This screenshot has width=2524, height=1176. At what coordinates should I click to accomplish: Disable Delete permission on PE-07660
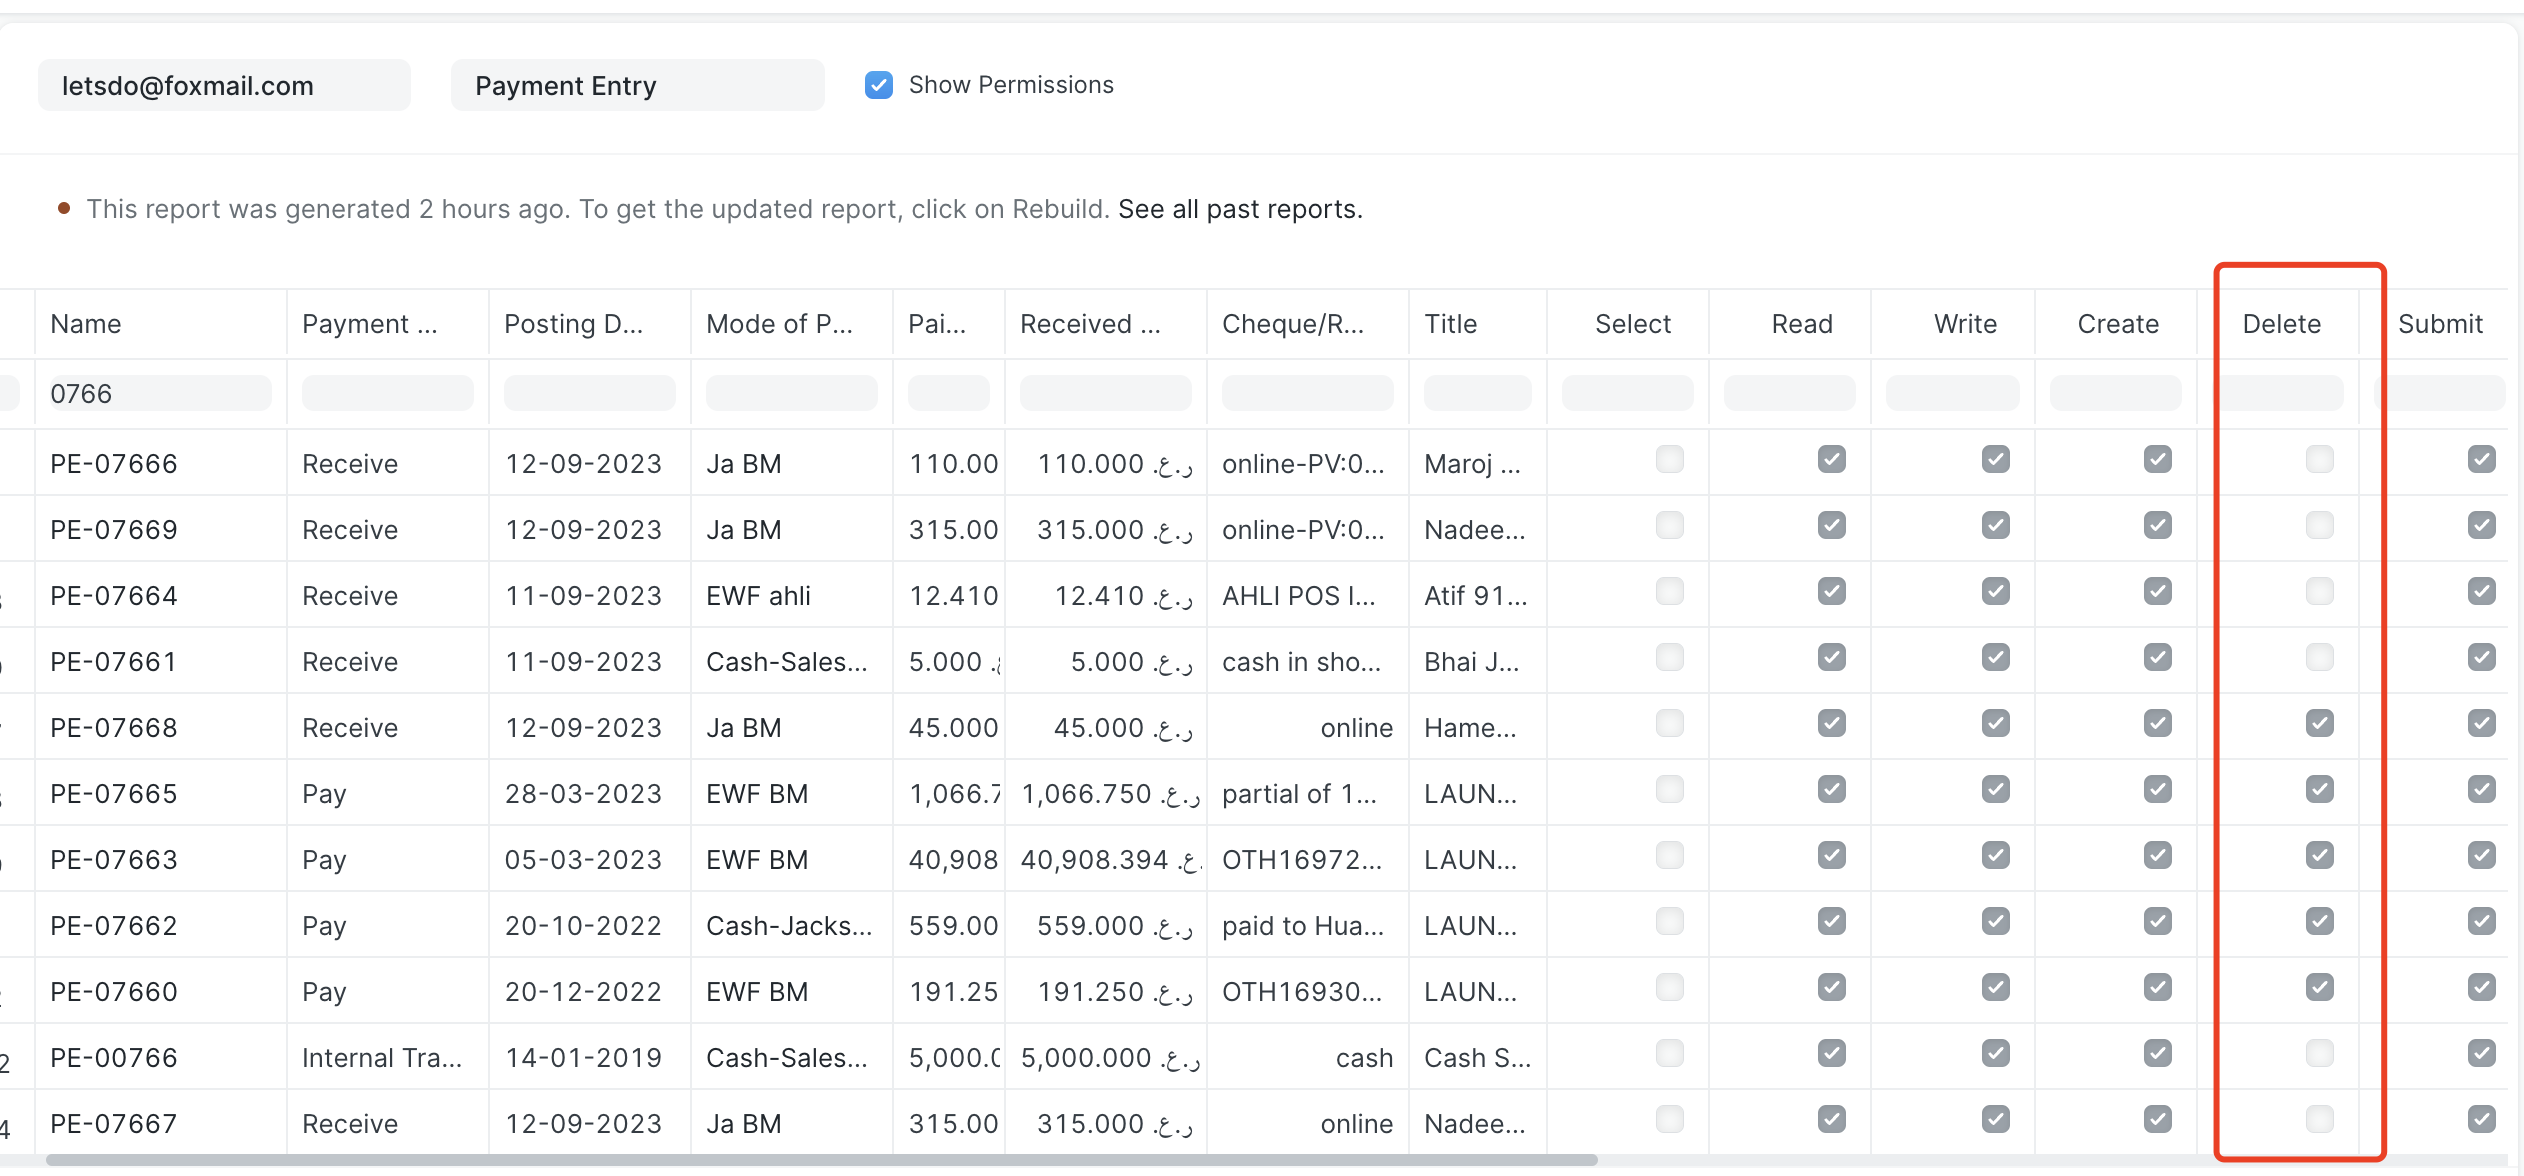(x=2318, y=987)
